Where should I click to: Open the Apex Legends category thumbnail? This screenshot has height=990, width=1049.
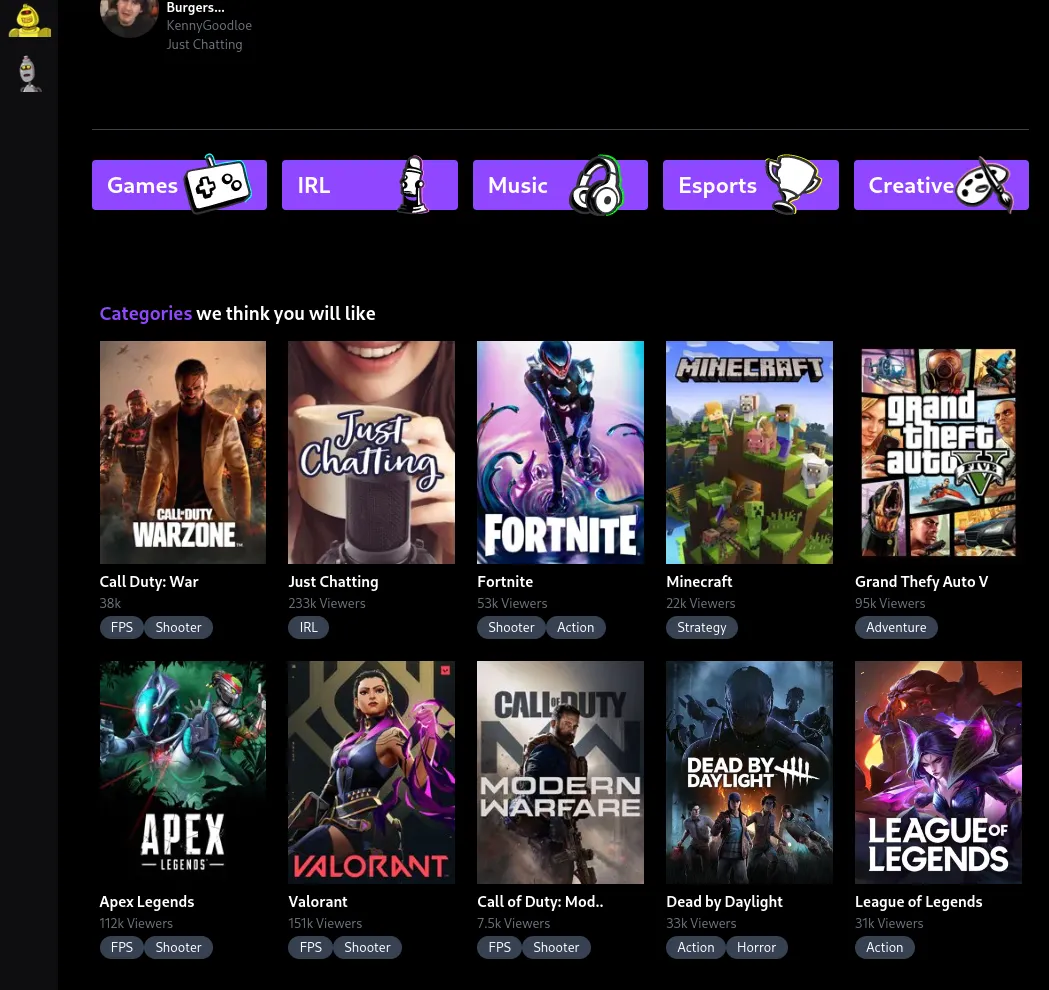click(x=182, y=772)
